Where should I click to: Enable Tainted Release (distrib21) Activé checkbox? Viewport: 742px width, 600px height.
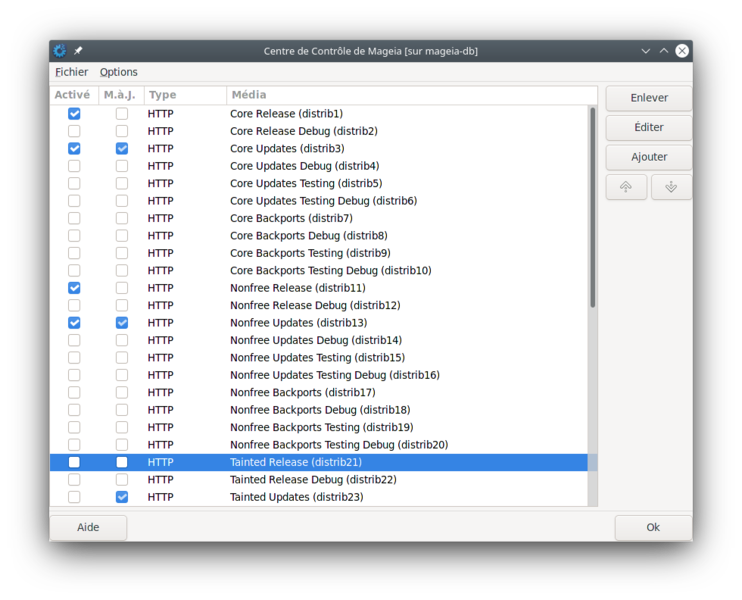[x=74, y=462]
